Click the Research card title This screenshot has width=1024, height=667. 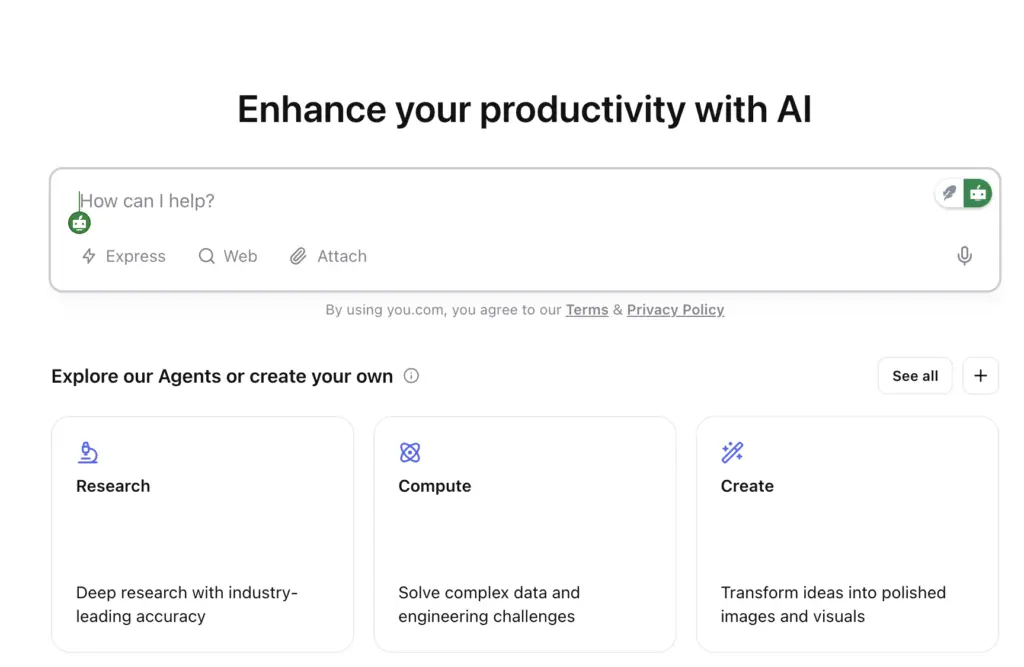click(x=113, y=486)
